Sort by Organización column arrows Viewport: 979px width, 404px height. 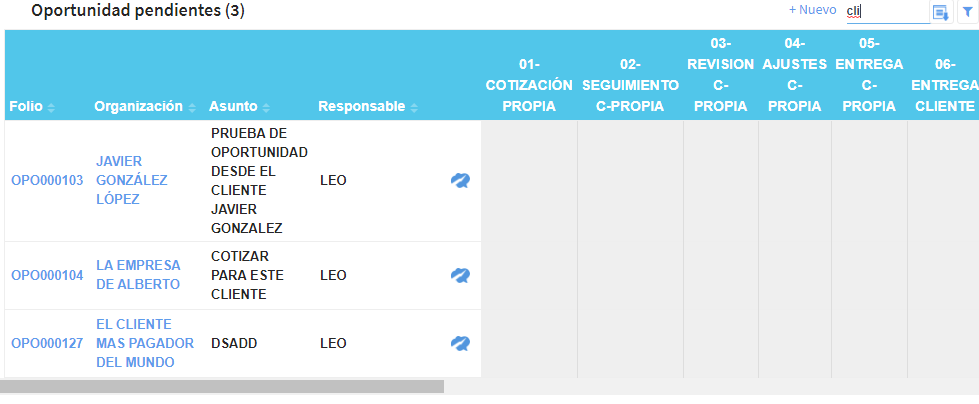(192, 107)
